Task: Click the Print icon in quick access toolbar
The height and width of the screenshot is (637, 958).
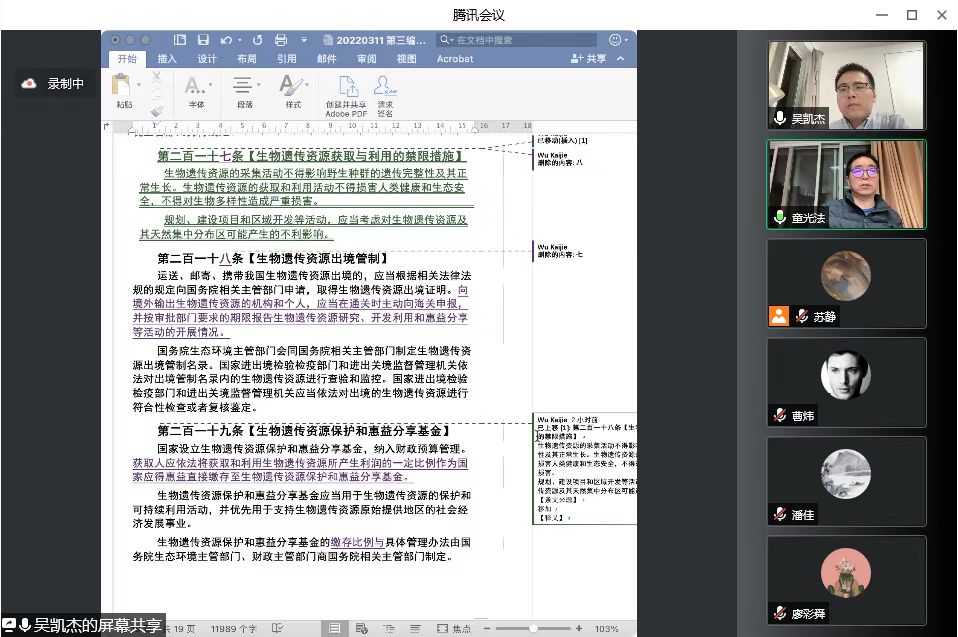Action: click(x=279, y=40)
